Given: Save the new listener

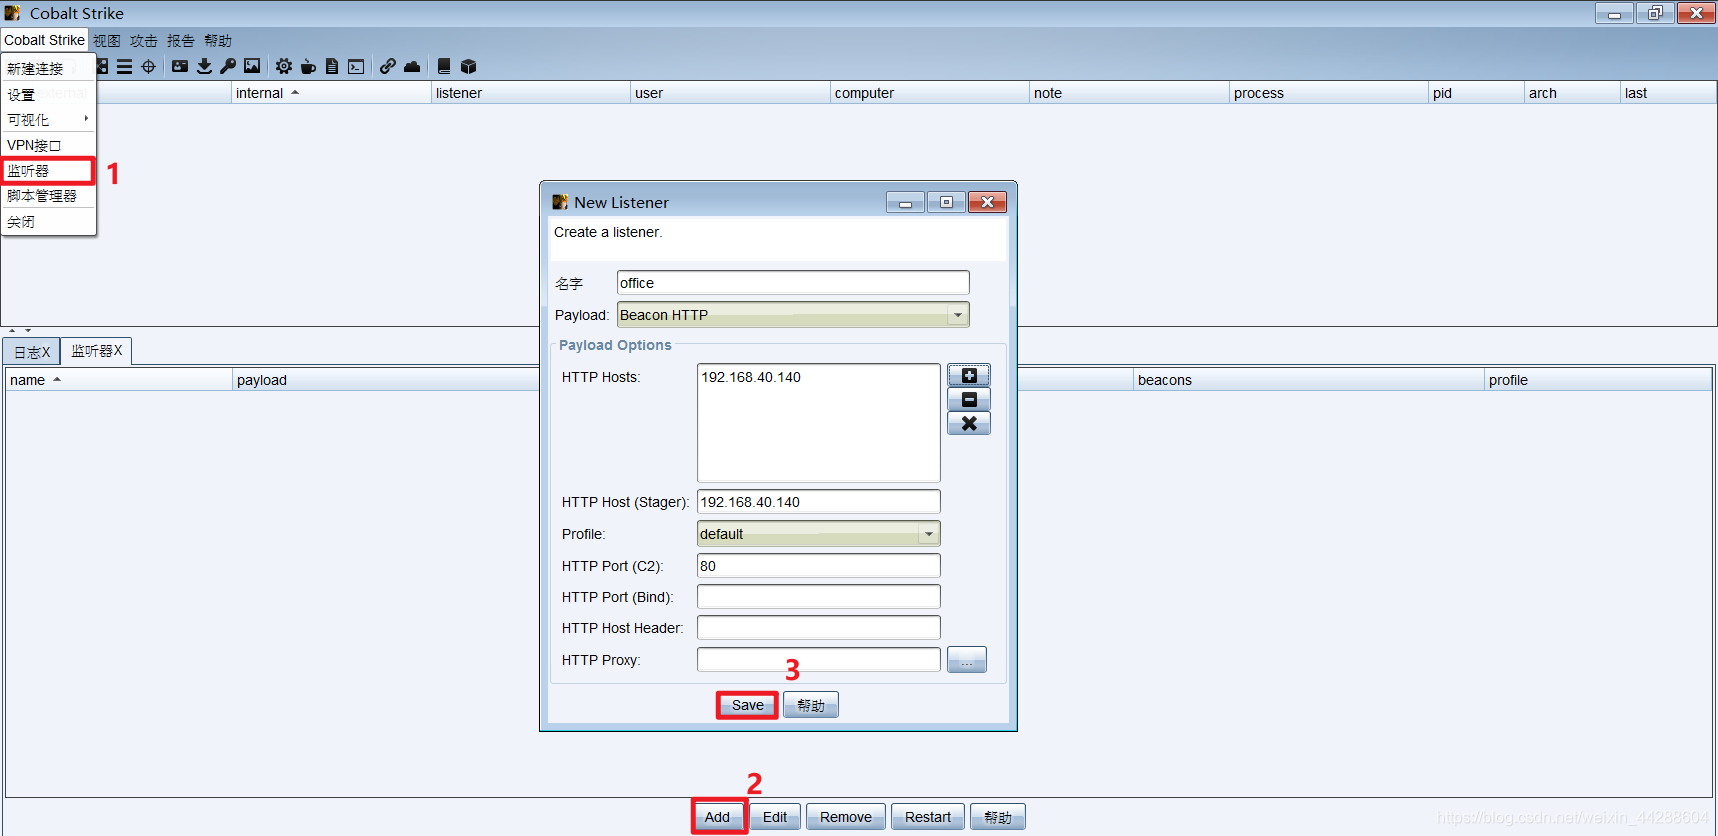Looking at the screenshot, I should 747,705.
